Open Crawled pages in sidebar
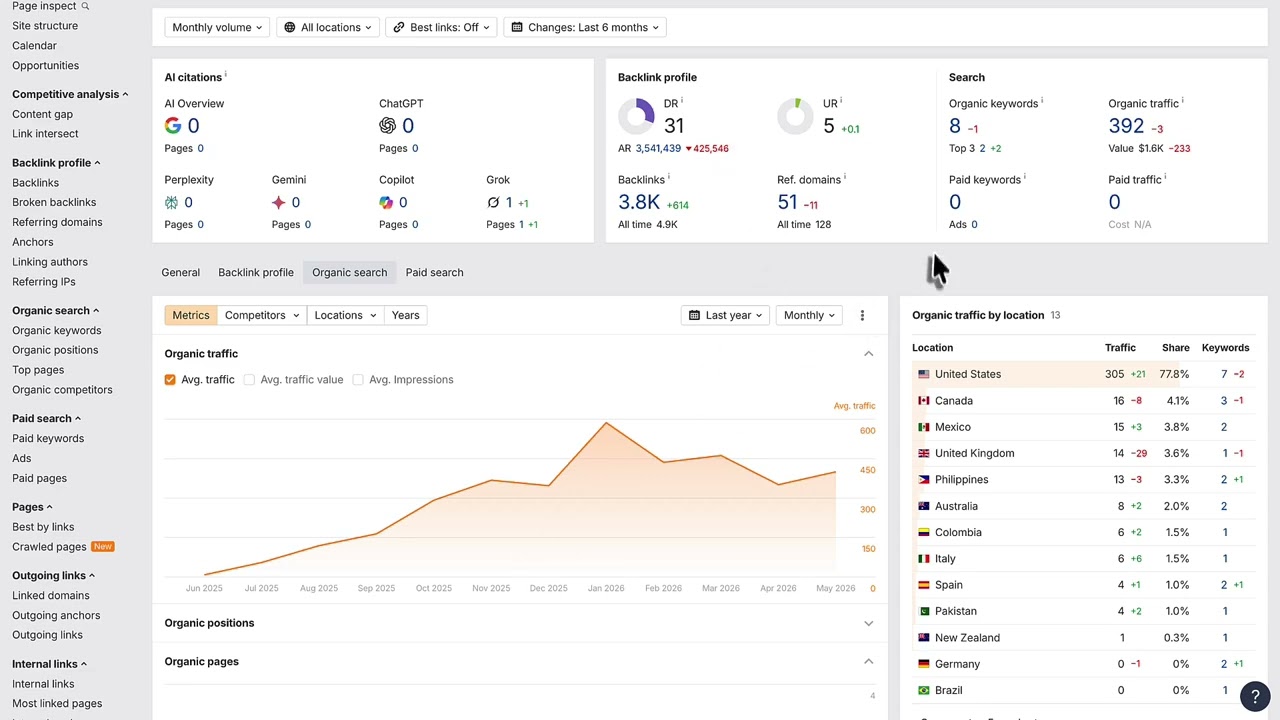 (x=49, y=547)
